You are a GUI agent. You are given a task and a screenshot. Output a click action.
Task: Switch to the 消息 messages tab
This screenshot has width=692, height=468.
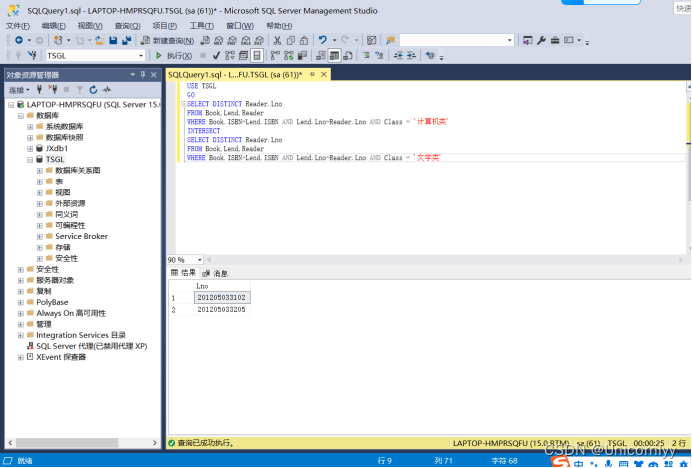[x=215, y=273]
